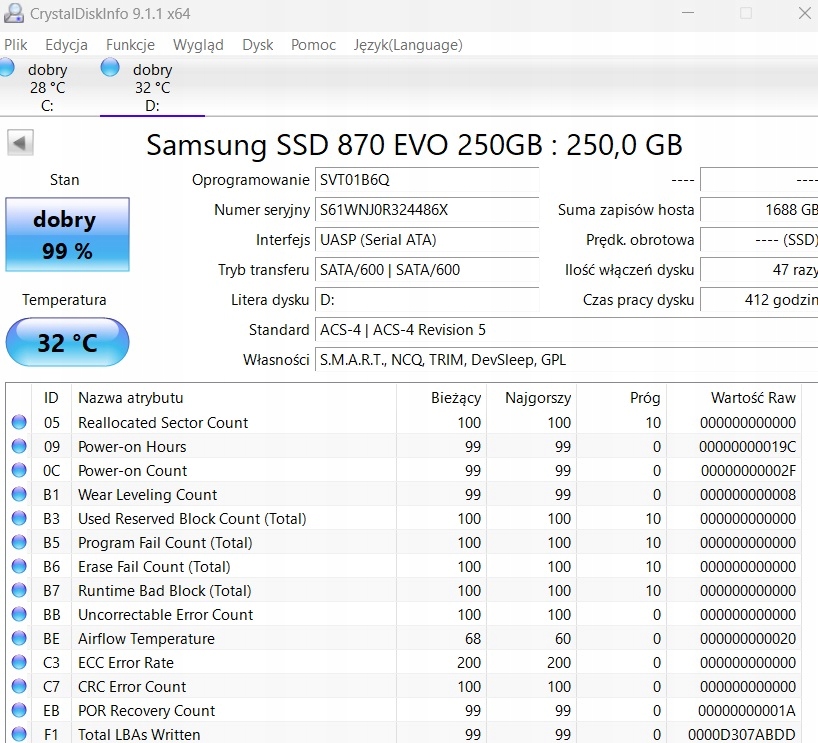The height and width of the screenshot is (743, 818).
Task: Click status icon for CRC Error Count
Action: click(x=19, y=686)
